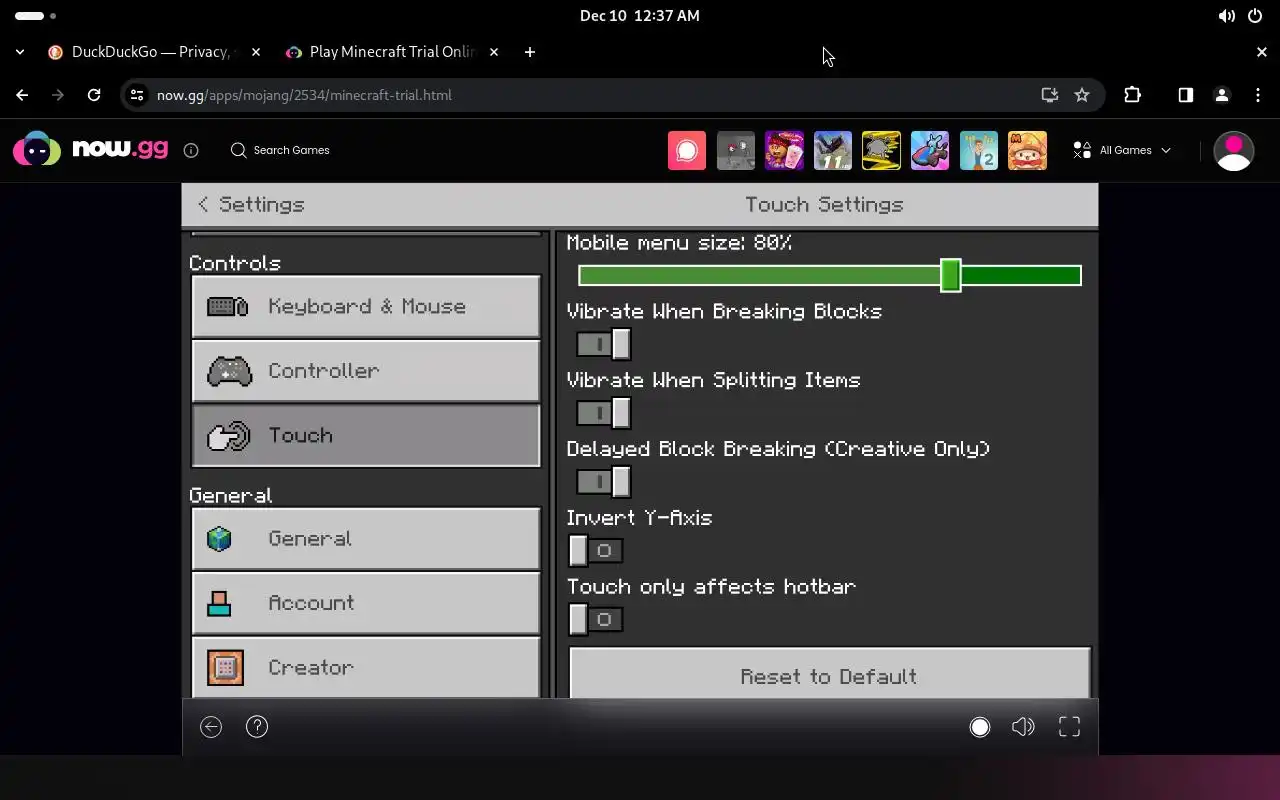This screenshot has width=1280, height=800.
Task: Open a new browser tab
Action: (x=530, y=52)
